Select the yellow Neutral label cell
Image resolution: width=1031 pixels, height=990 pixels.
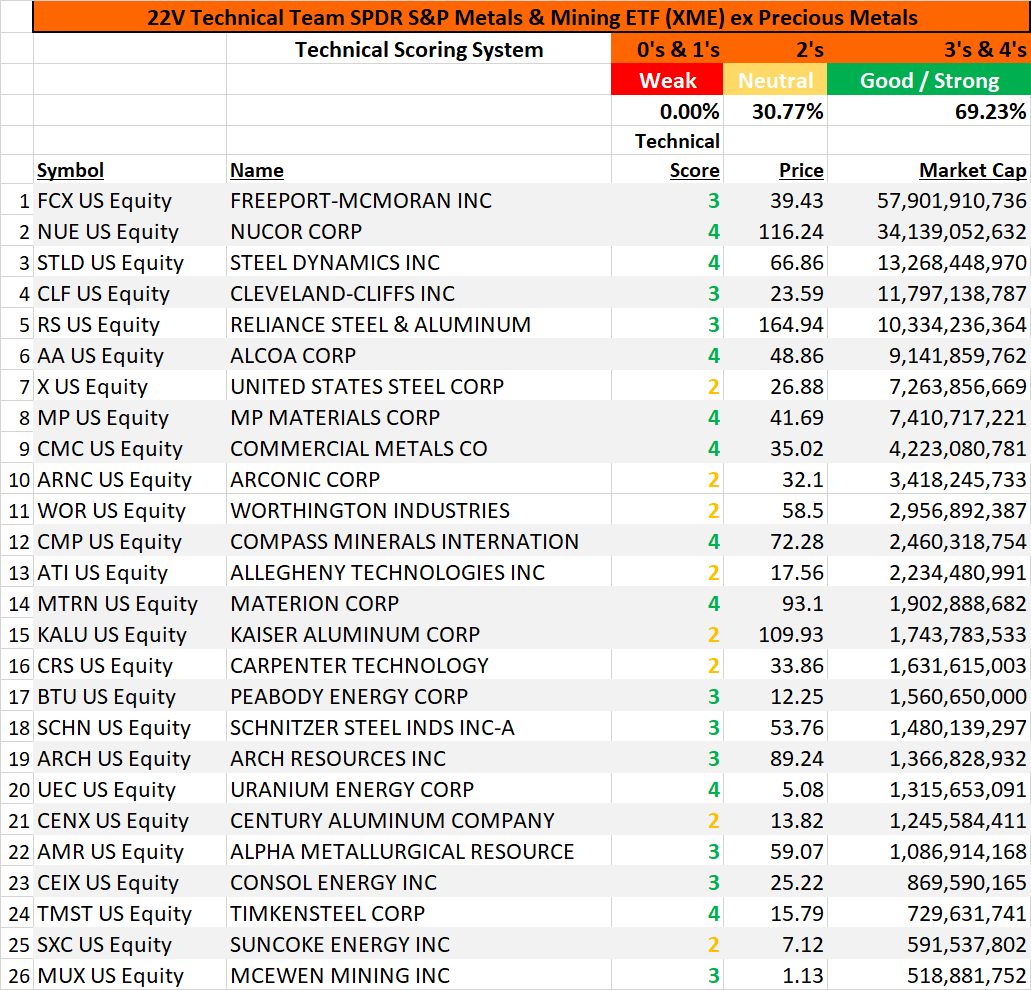pyautogui.click(x=775, y=80)
